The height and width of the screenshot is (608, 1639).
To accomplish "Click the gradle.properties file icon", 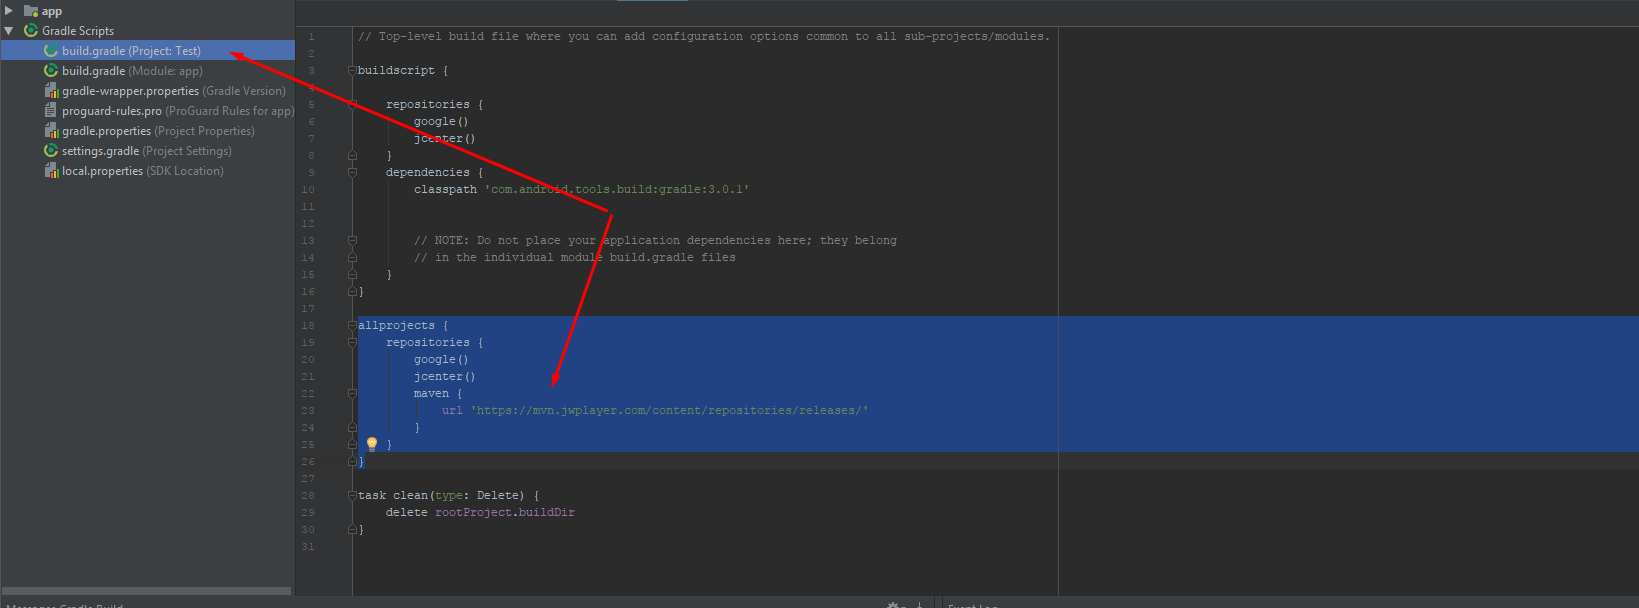I will 51,131.
